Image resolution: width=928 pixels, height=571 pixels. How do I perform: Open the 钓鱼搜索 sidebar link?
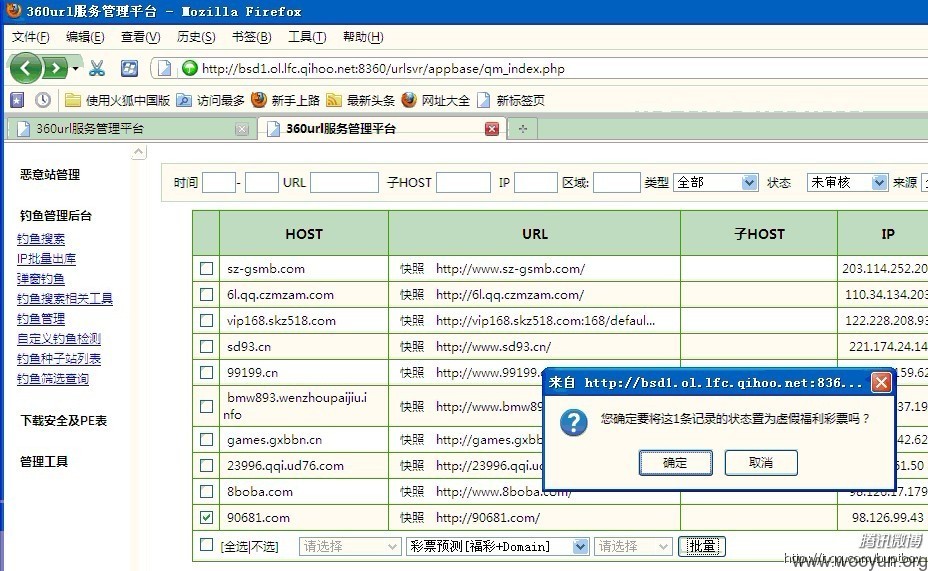pos(41,238)
